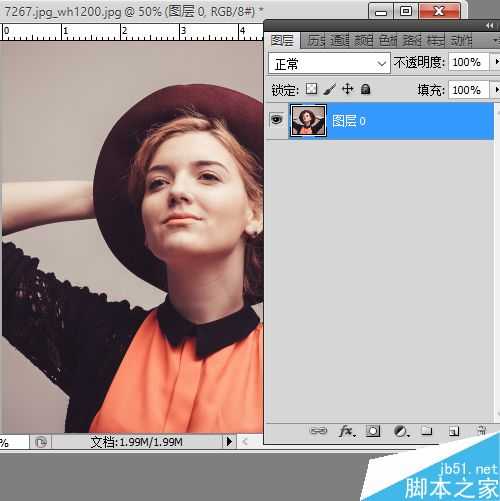500x501 pixels.
Task: Expand the 不透明度 opacity slider arrow
Action: tap(496, 62)
